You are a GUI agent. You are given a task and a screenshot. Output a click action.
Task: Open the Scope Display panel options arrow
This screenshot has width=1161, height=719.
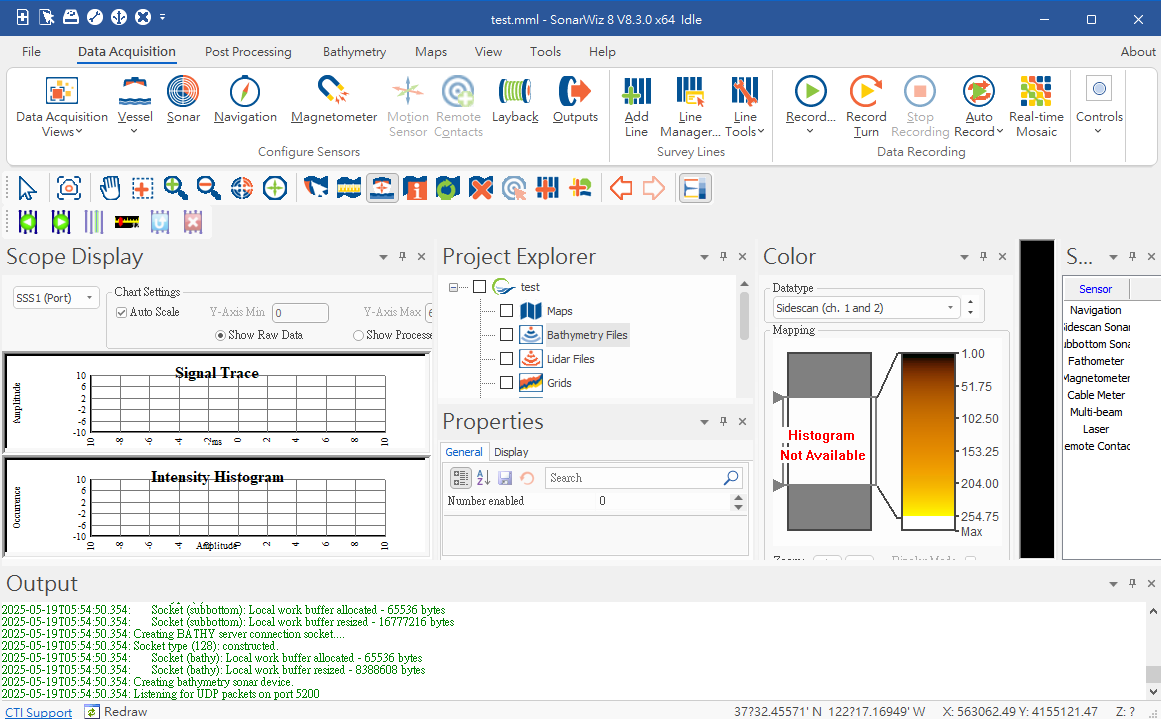(383, 257)
